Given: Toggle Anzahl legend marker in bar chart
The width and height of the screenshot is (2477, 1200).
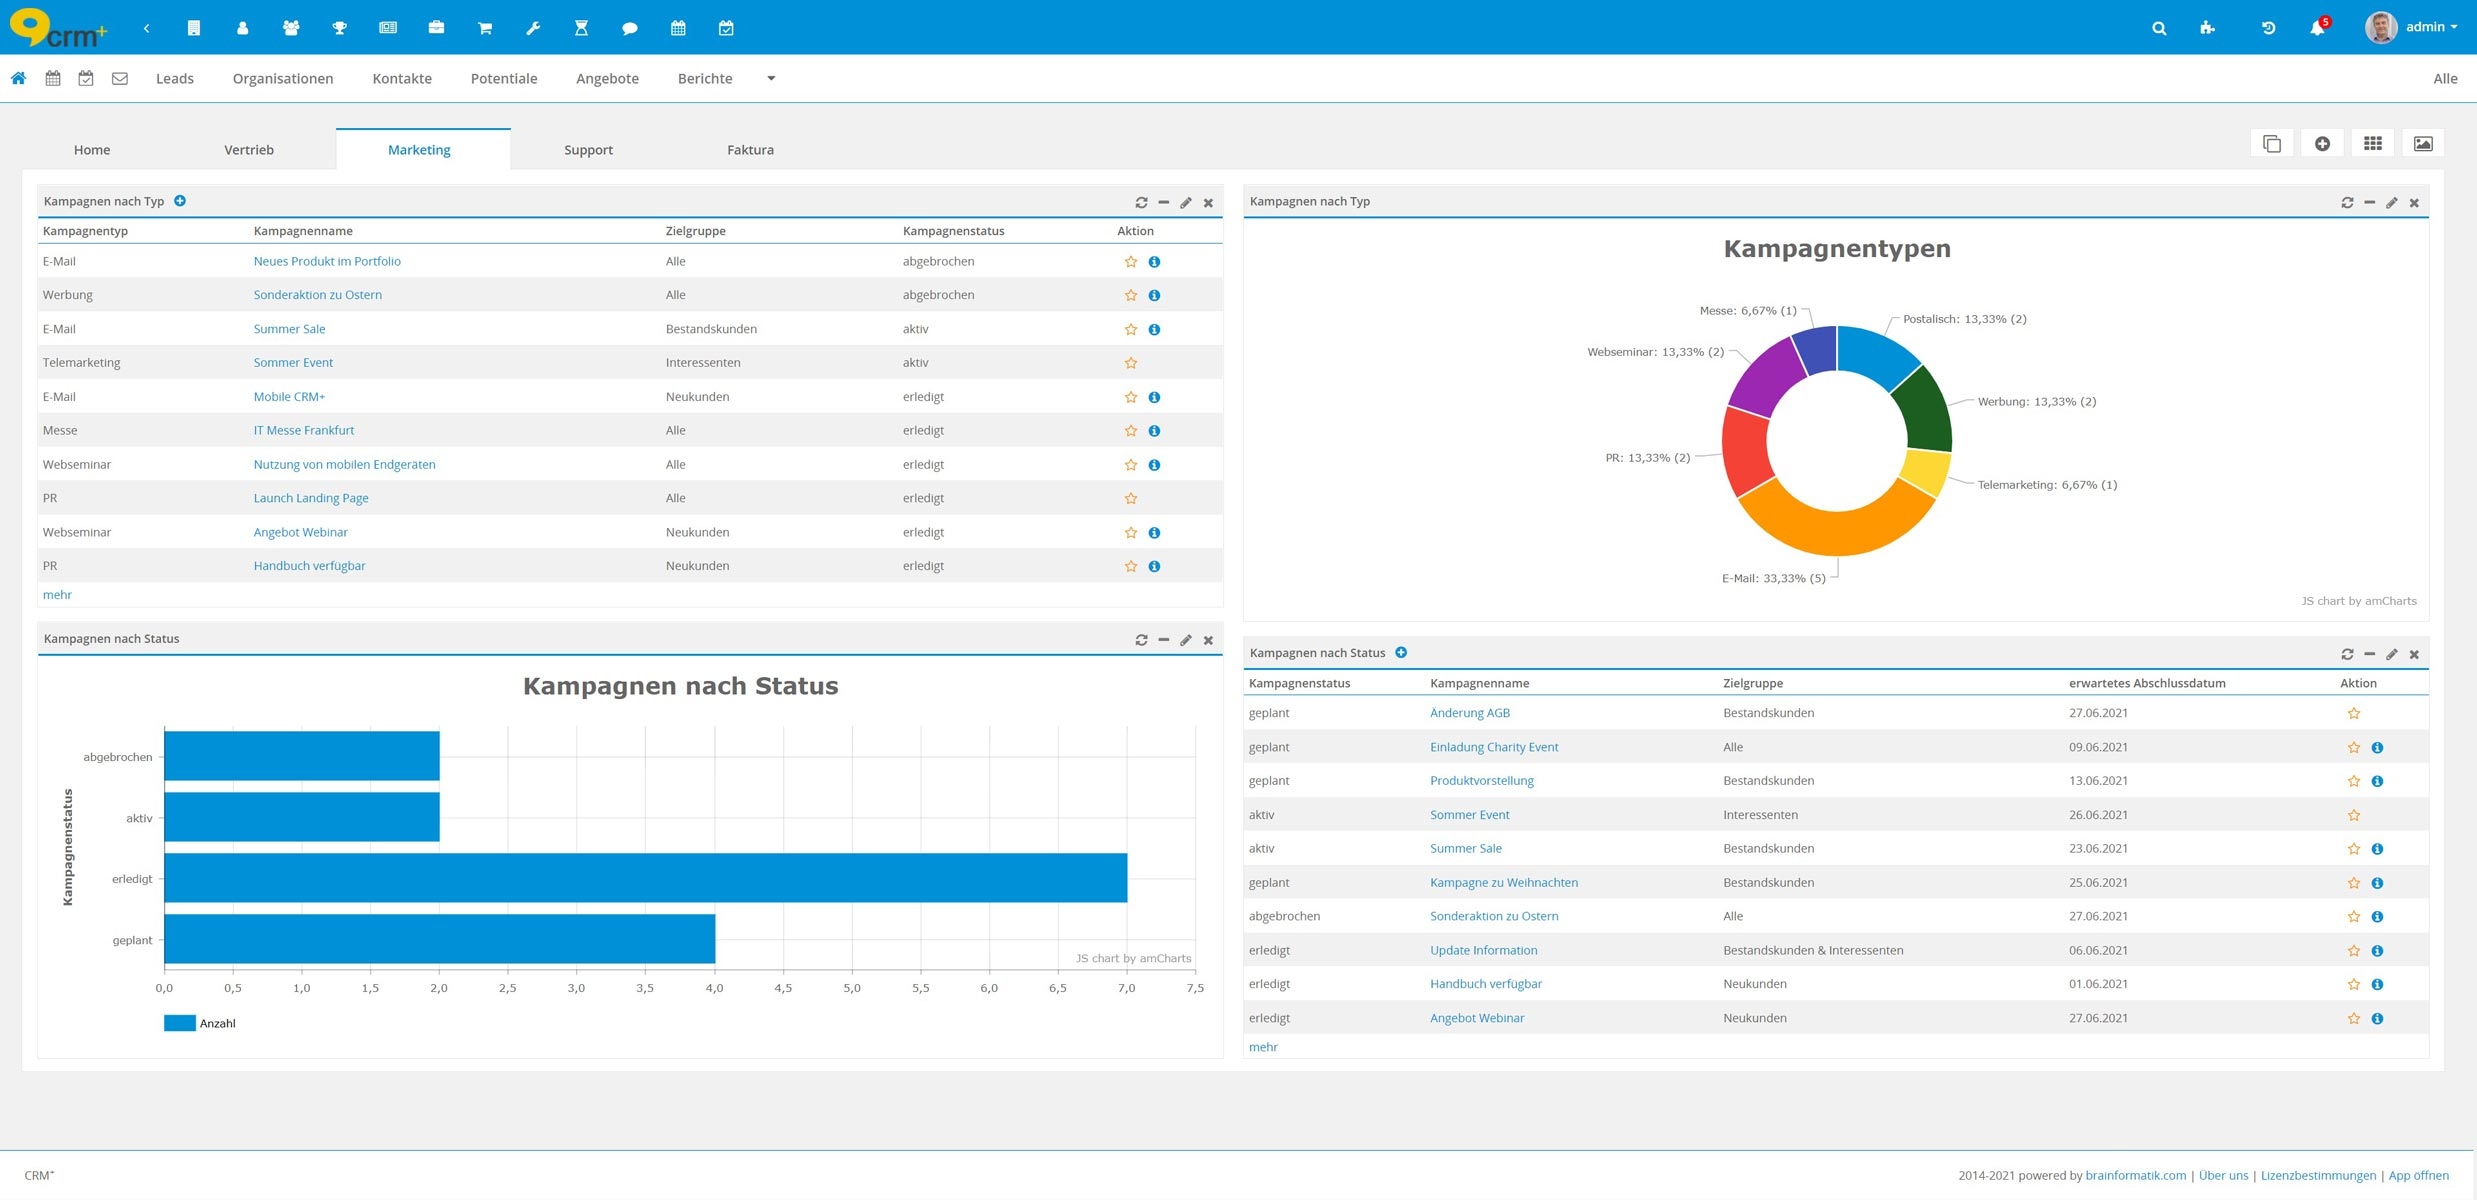Looking at the screenshot, I should [179, 1023].
